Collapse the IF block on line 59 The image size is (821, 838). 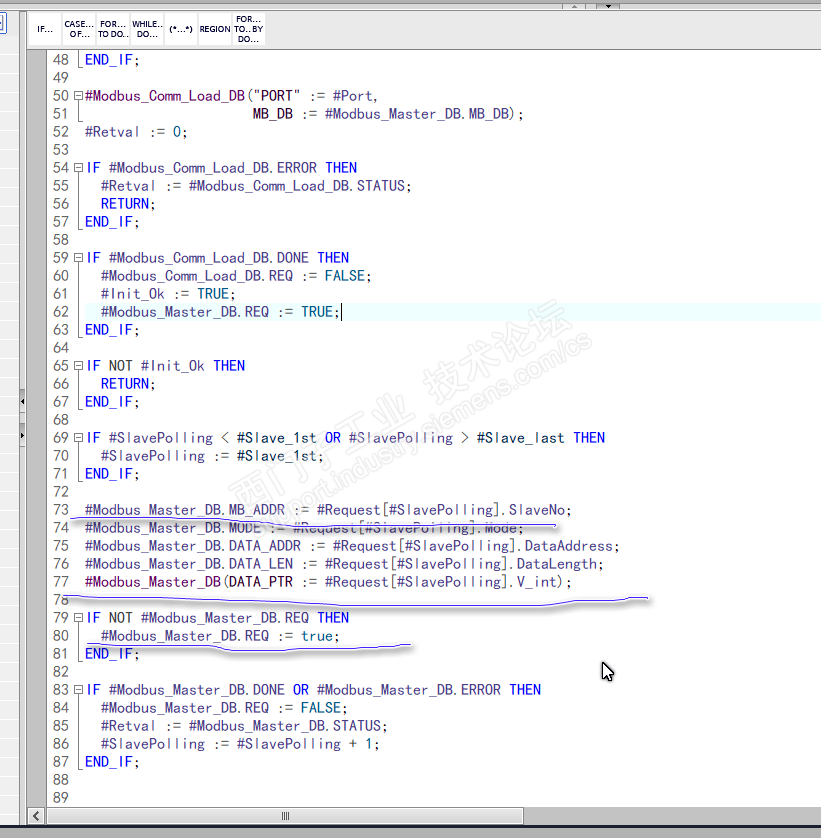[x=78, y=258]
